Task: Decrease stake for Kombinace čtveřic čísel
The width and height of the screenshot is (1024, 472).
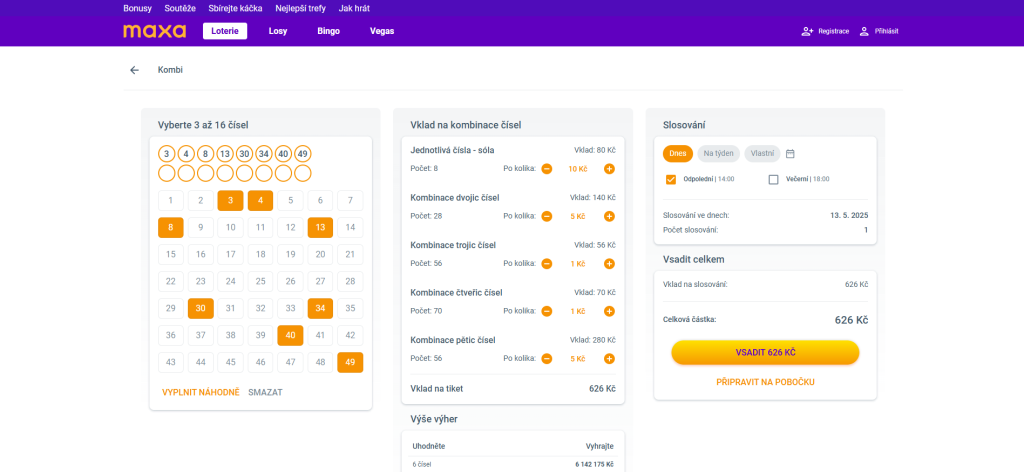Action: pyautogui.click(x=547, y=311)
